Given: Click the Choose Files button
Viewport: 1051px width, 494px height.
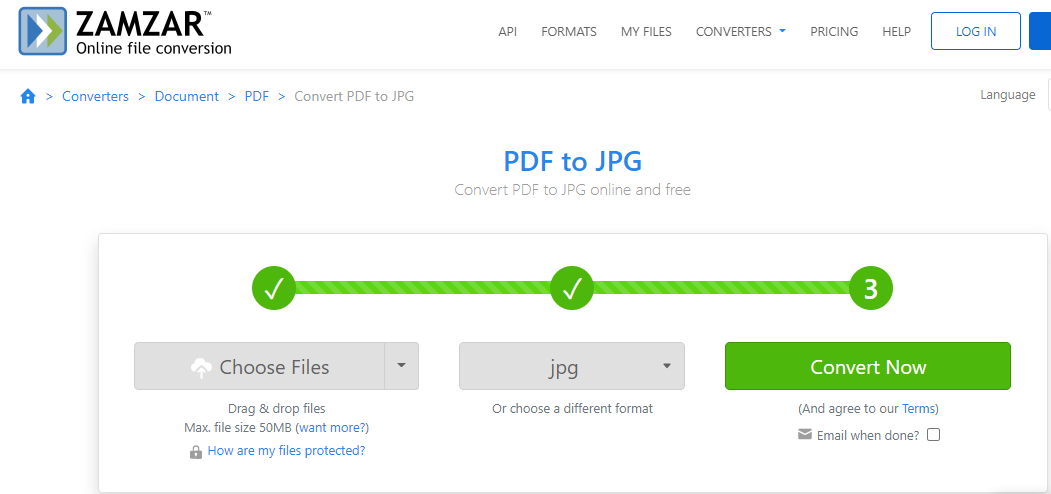Looking at the screenshot, I should (x=259, y=366).
